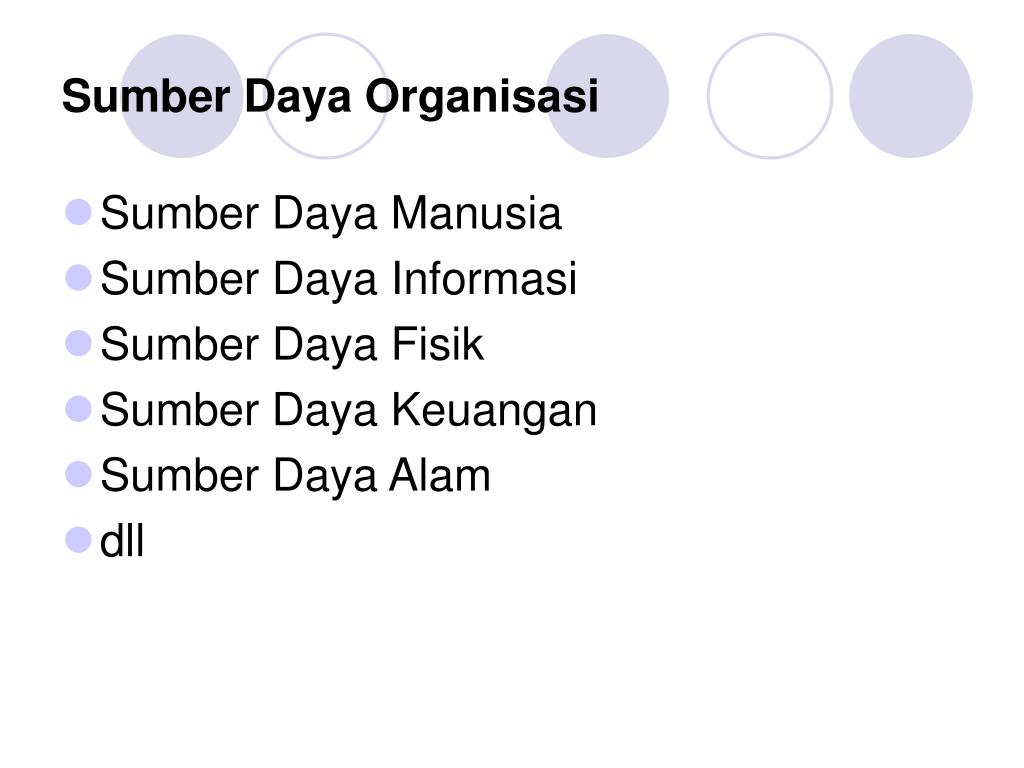Select the Sumber Daya Manusia bullet text

point(330,214)
